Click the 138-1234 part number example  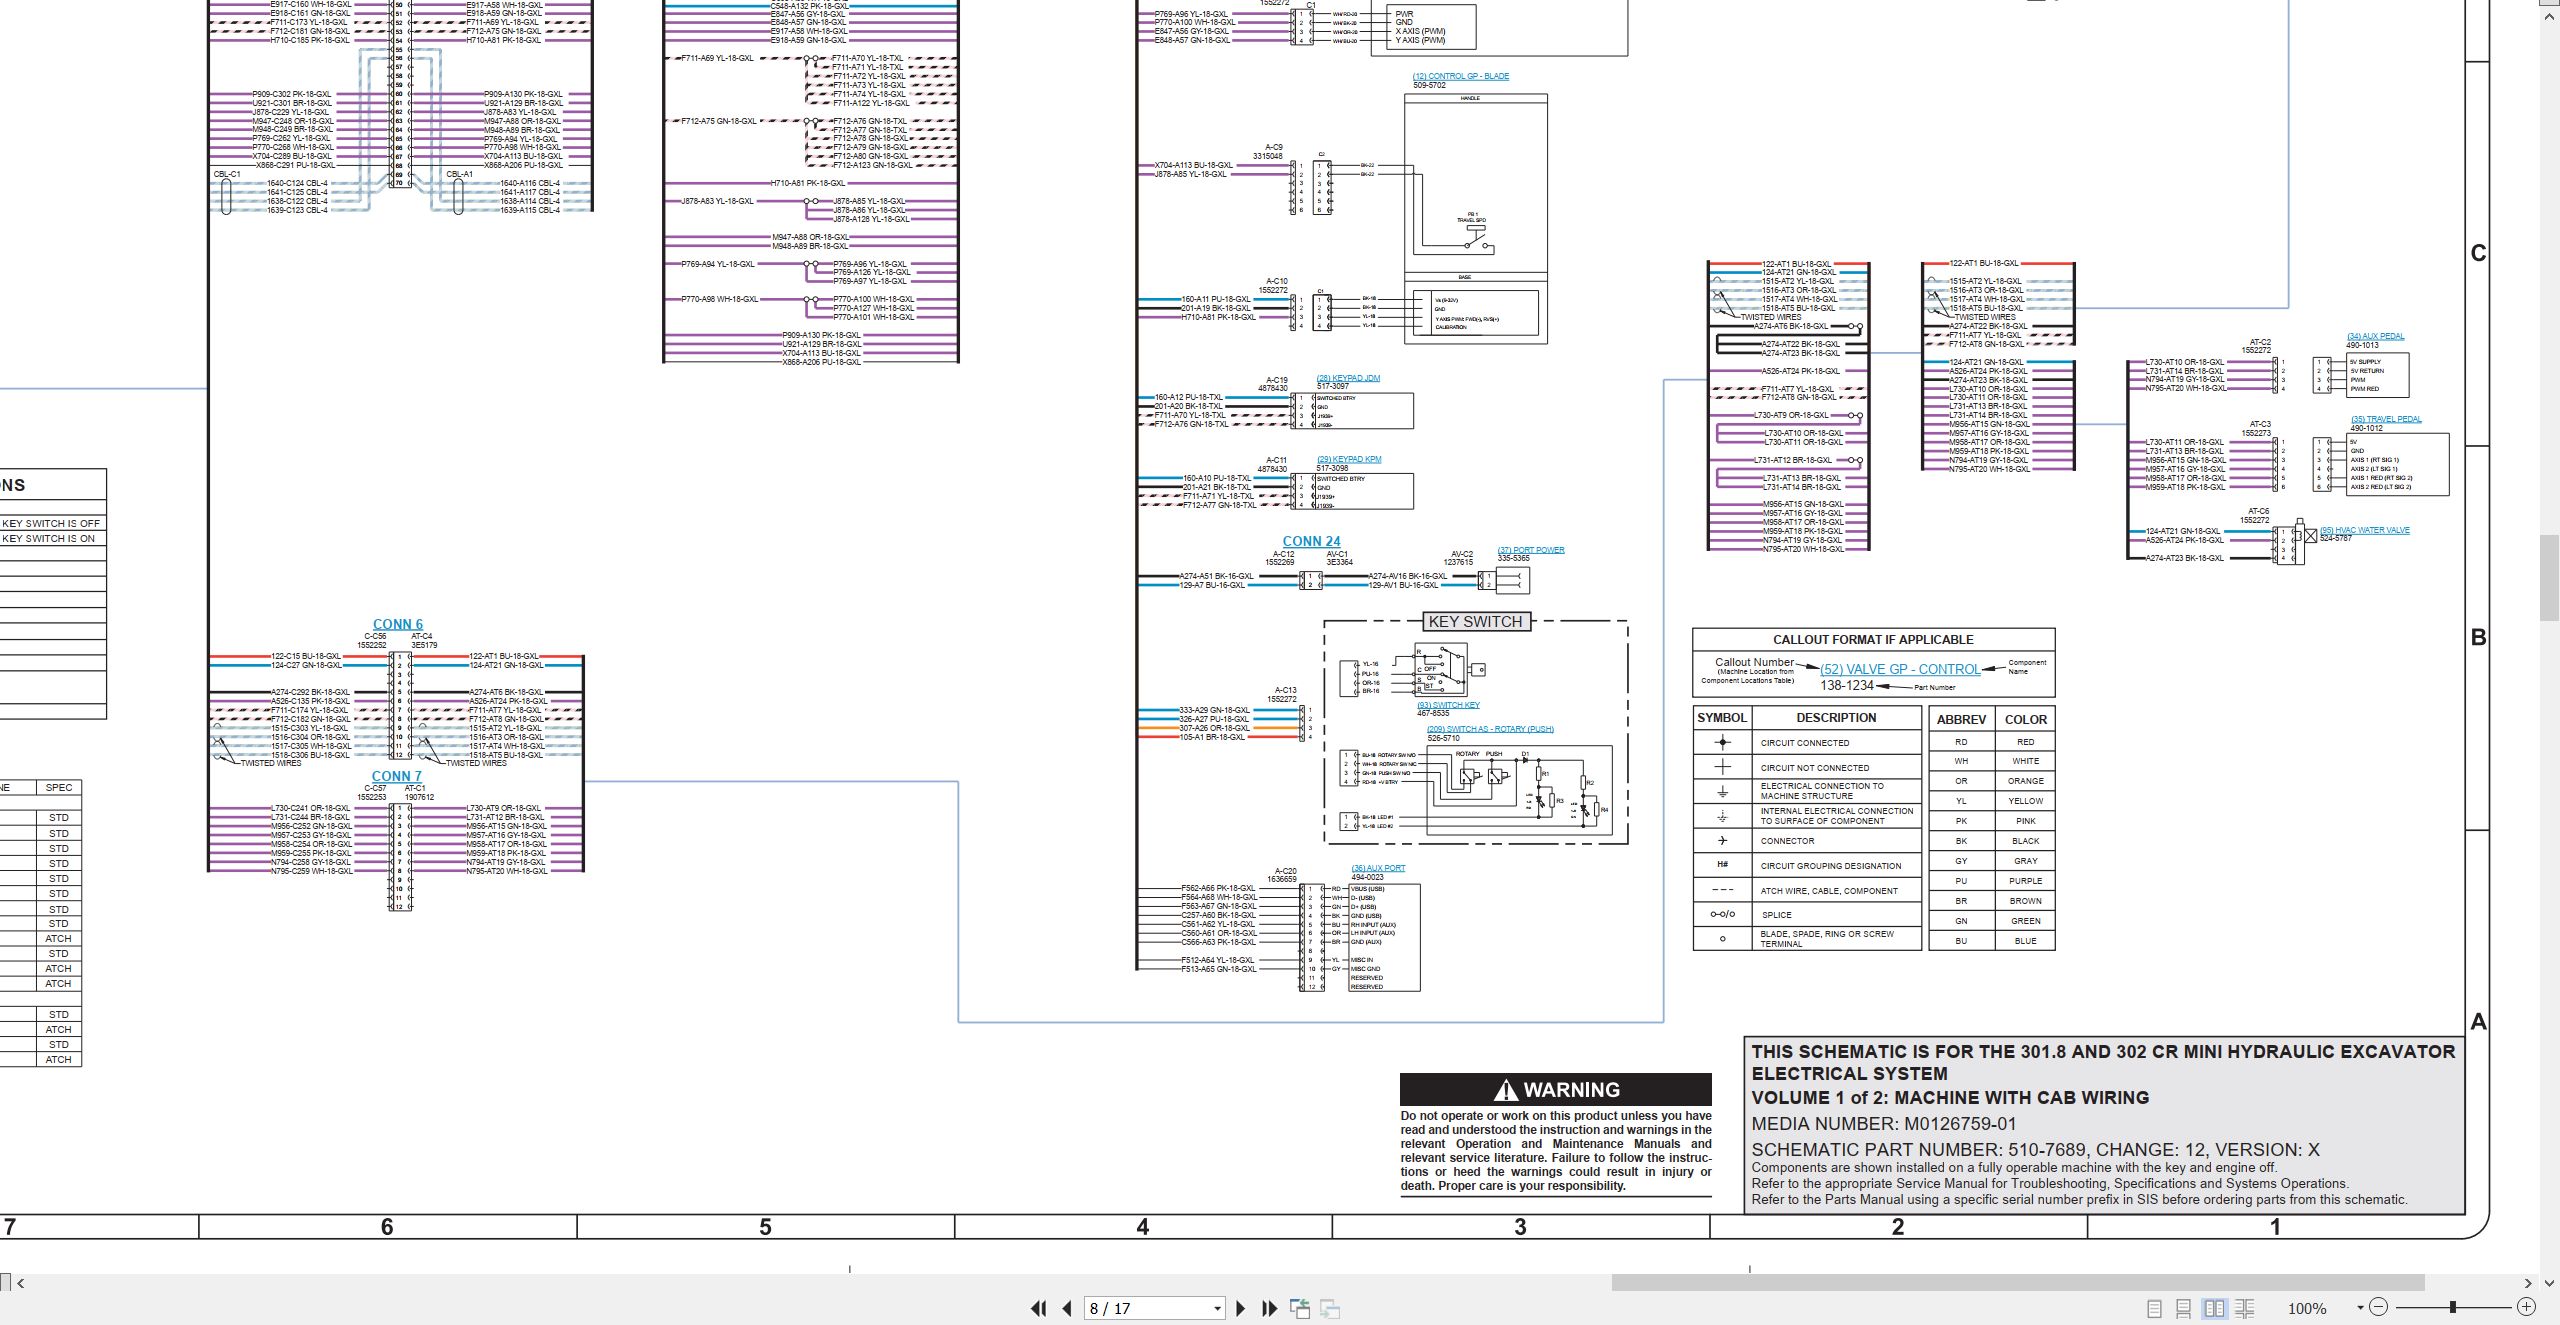pyautogui.click(x=1846, y=686)
